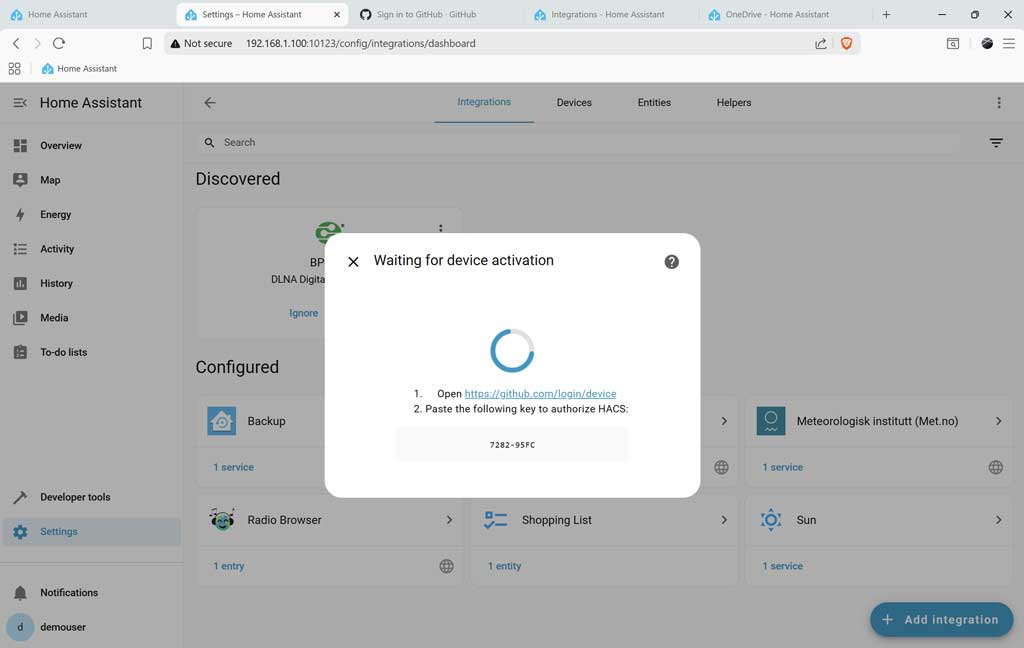The width and height of the screenshot is (1024, 648).
Task: Reload the current page
Action: point(59,43)
